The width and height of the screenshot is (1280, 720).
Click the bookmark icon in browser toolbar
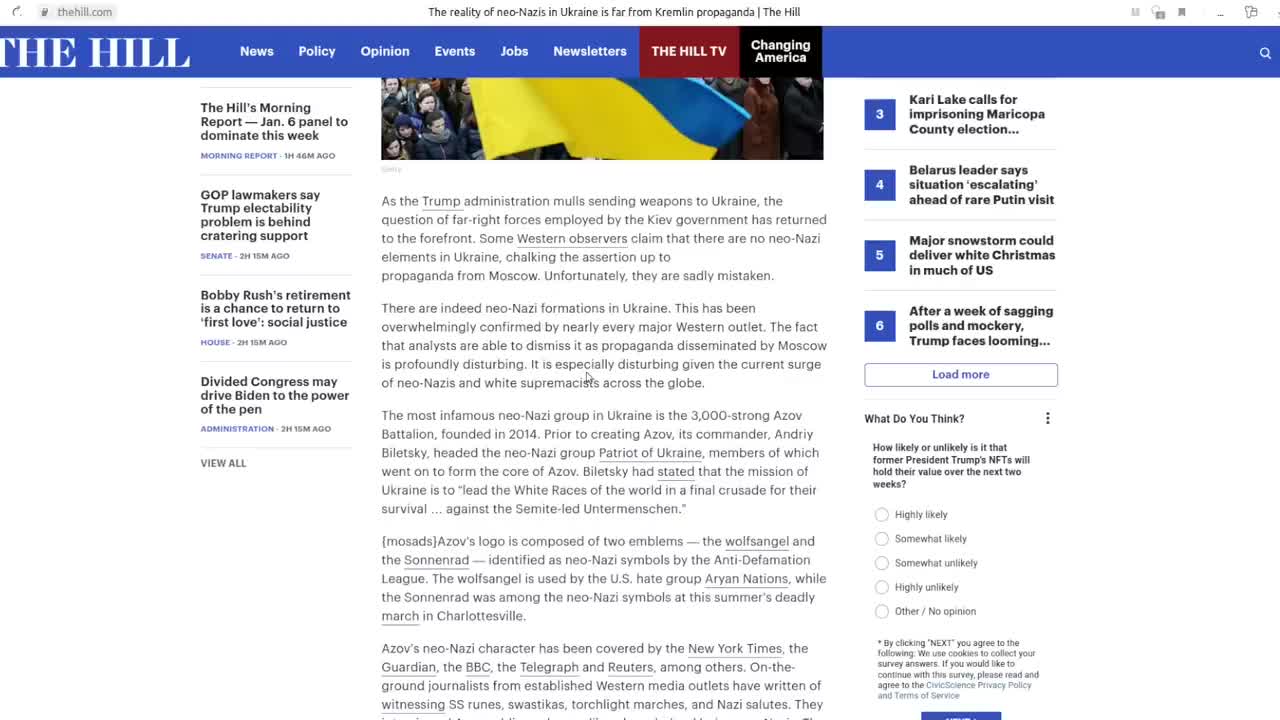pyautogui.click(x=1182, y=12)
